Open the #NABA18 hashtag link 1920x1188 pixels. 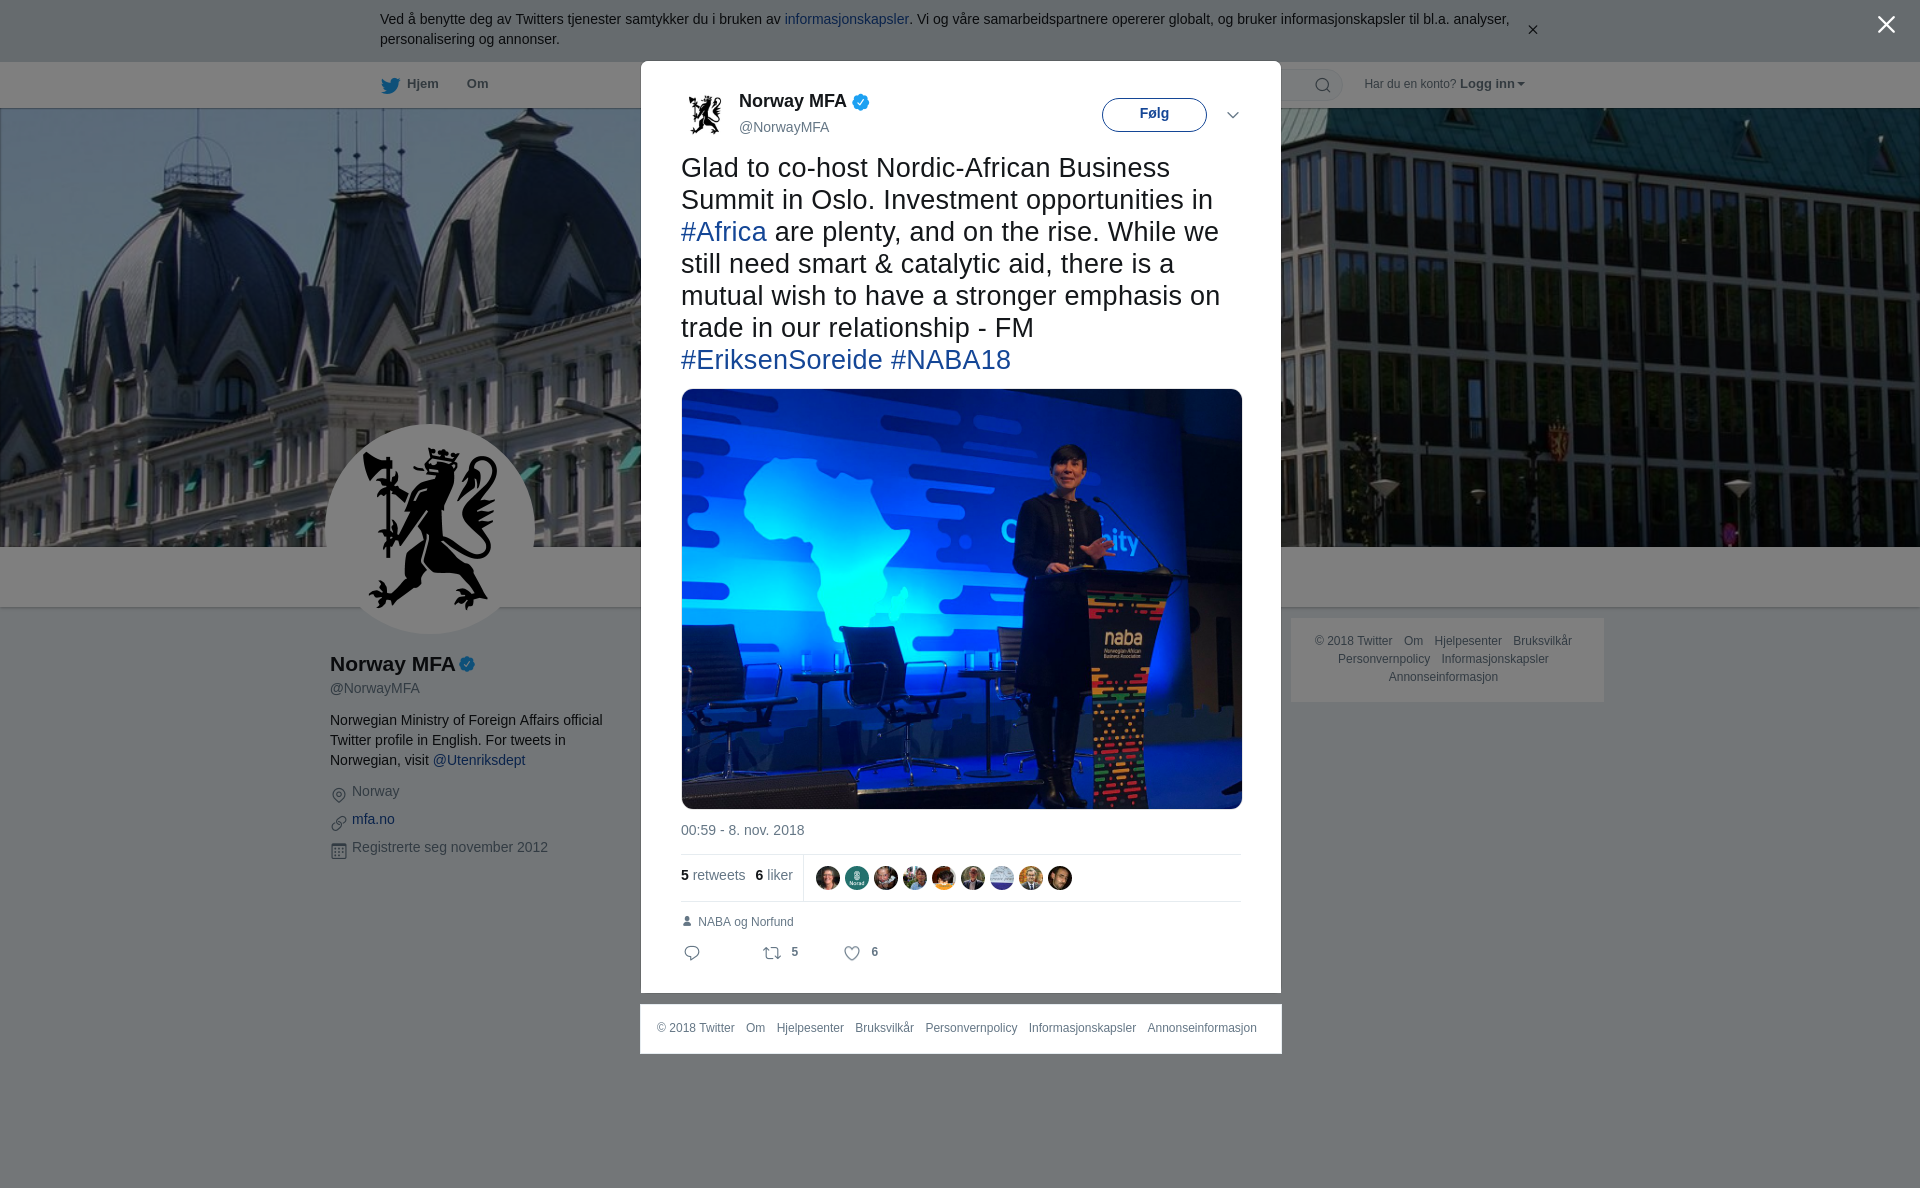951,360
